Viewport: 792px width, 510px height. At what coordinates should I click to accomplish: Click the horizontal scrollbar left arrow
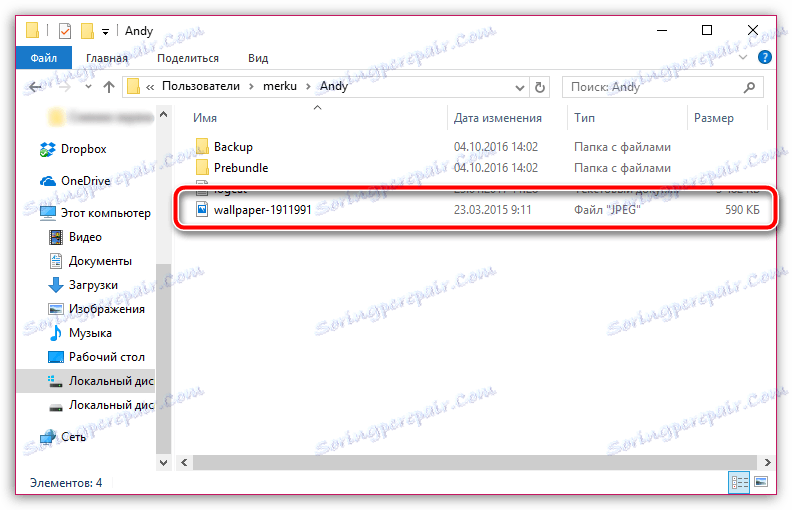(x=184, y=462)
